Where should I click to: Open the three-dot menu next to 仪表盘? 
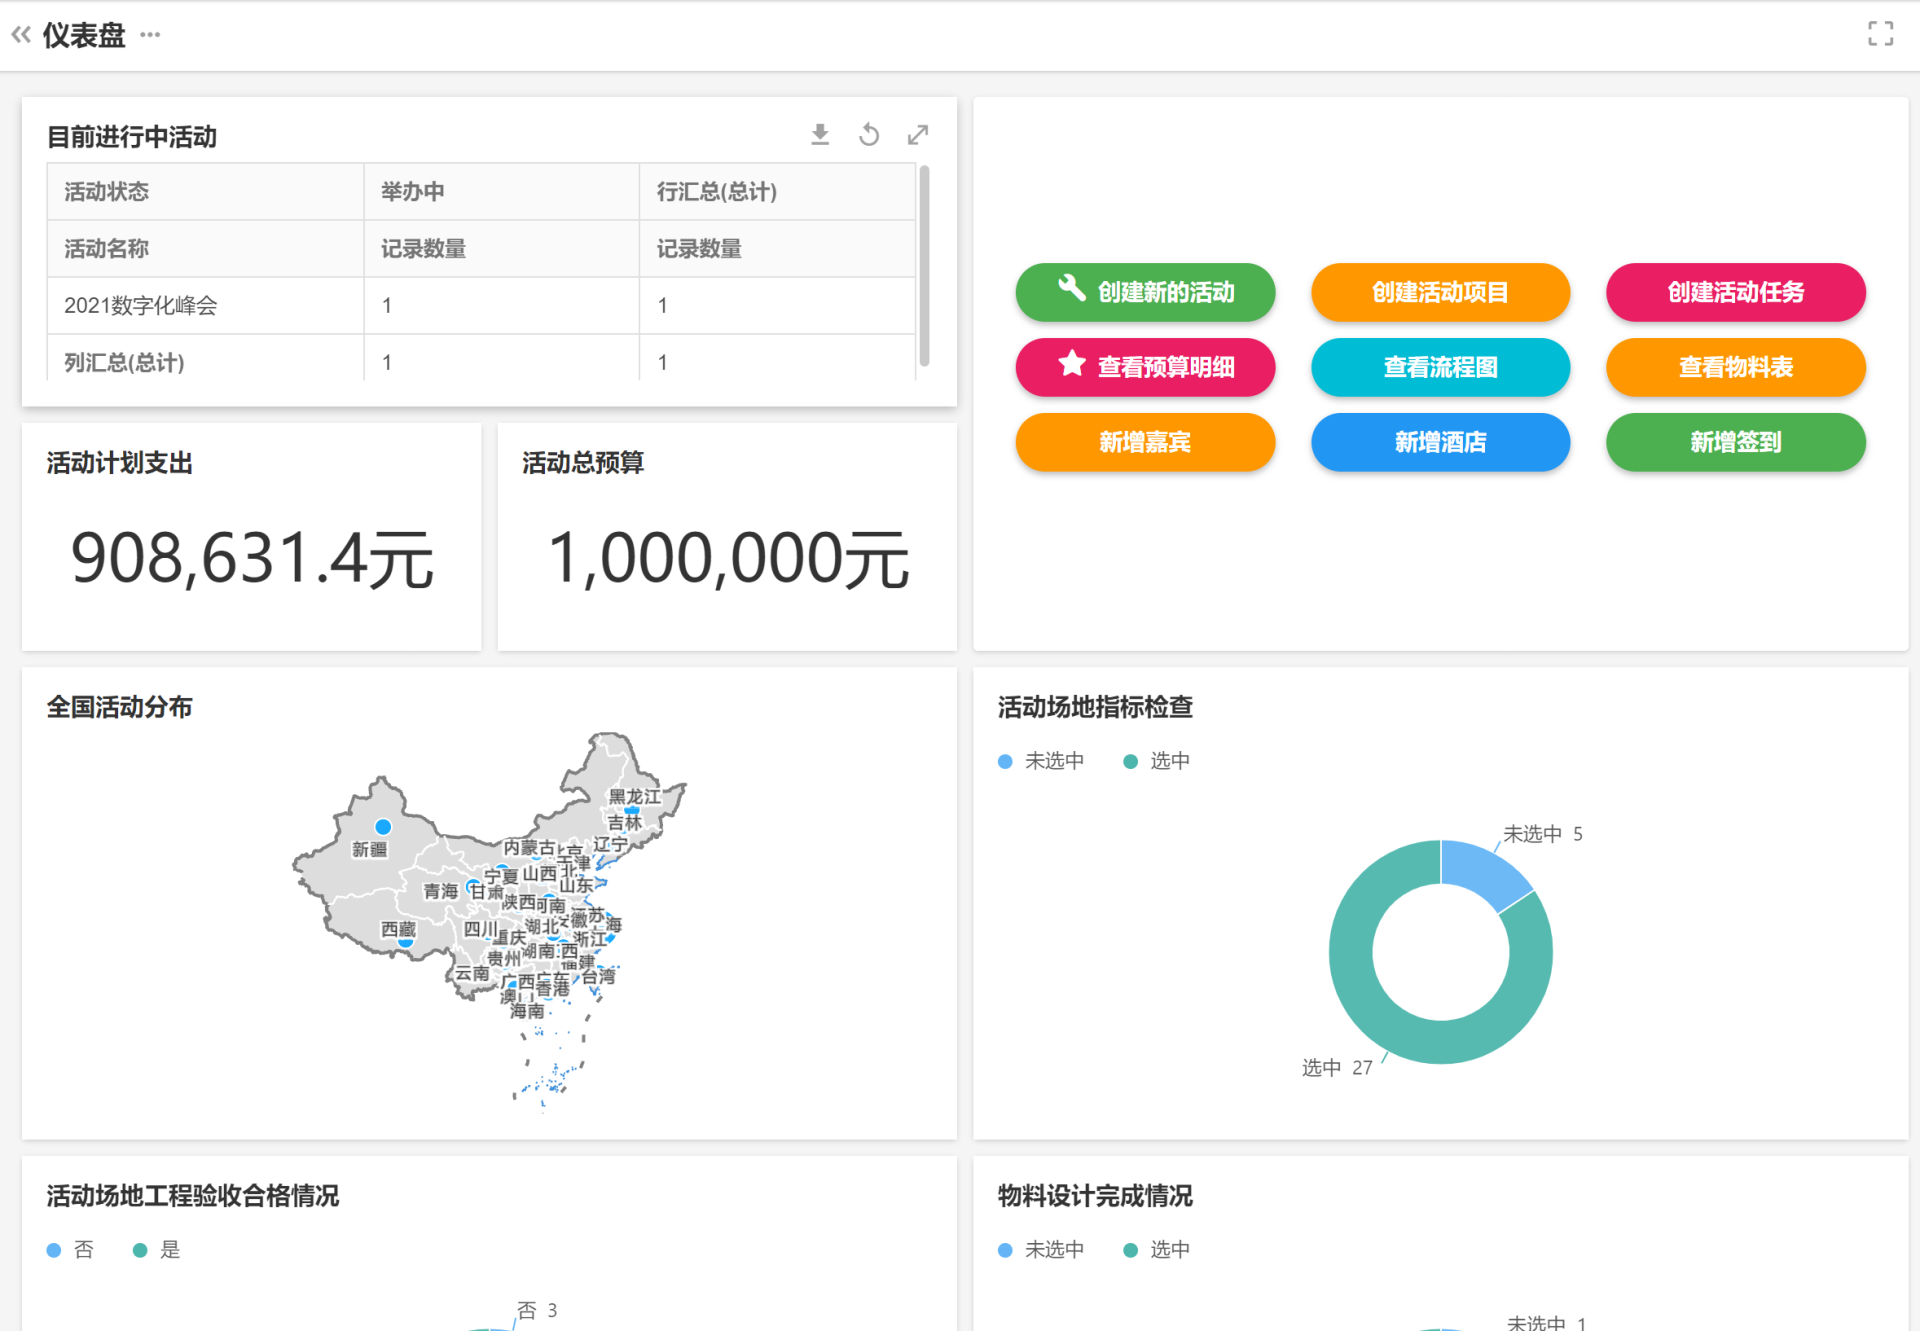[x=150, y=35]
